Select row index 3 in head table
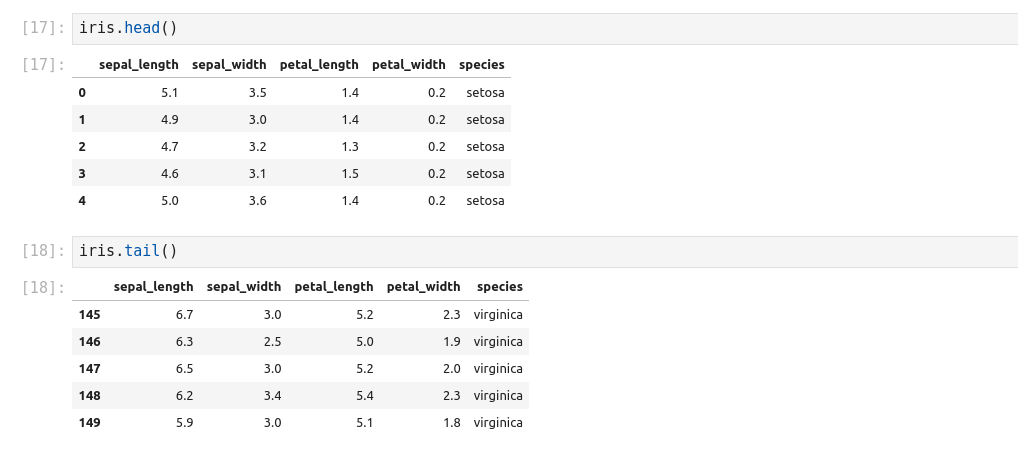This screenshot has width=1018, height=455. (82, 174)
